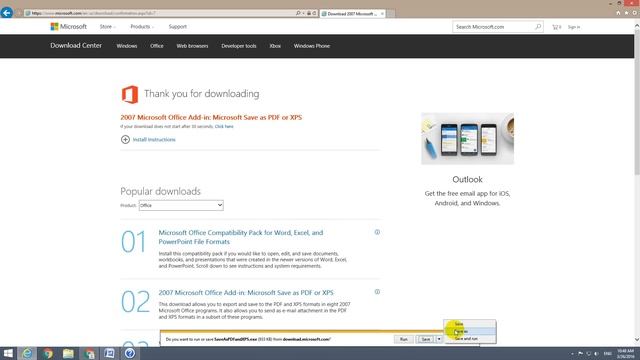Select Windows Phone in the Download Center bar
This screenshot has width=640, height=360.
312,46
